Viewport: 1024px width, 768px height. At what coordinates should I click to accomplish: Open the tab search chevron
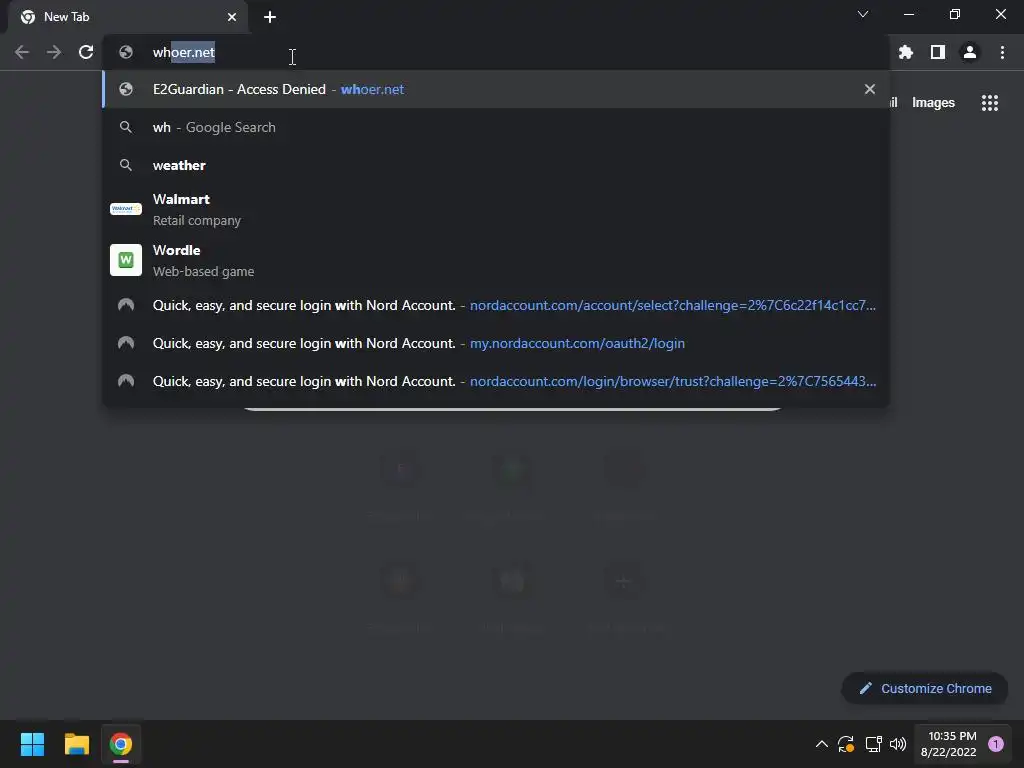(863, 14)
